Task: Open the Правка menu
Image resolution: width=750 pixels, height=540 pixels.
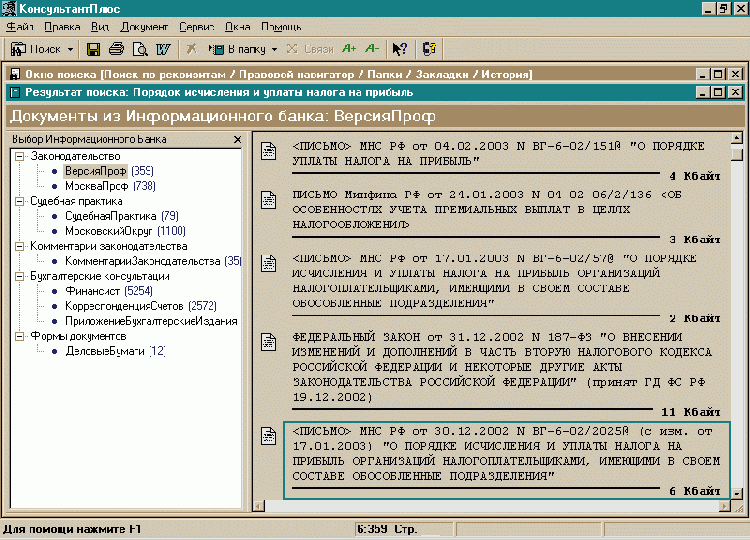Action: pyautogui.click(x=62, y=27)
